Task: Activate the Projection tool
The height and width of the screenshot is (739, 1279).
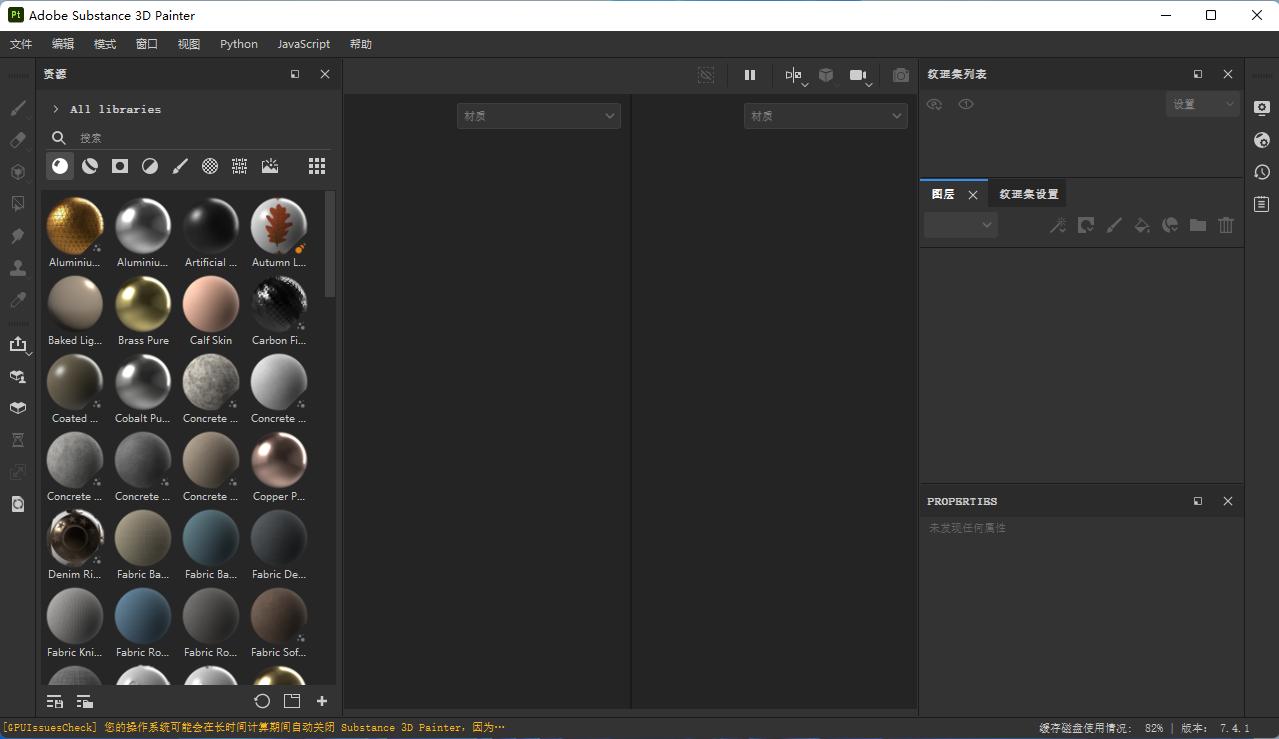Action: [x=18, y=171]
